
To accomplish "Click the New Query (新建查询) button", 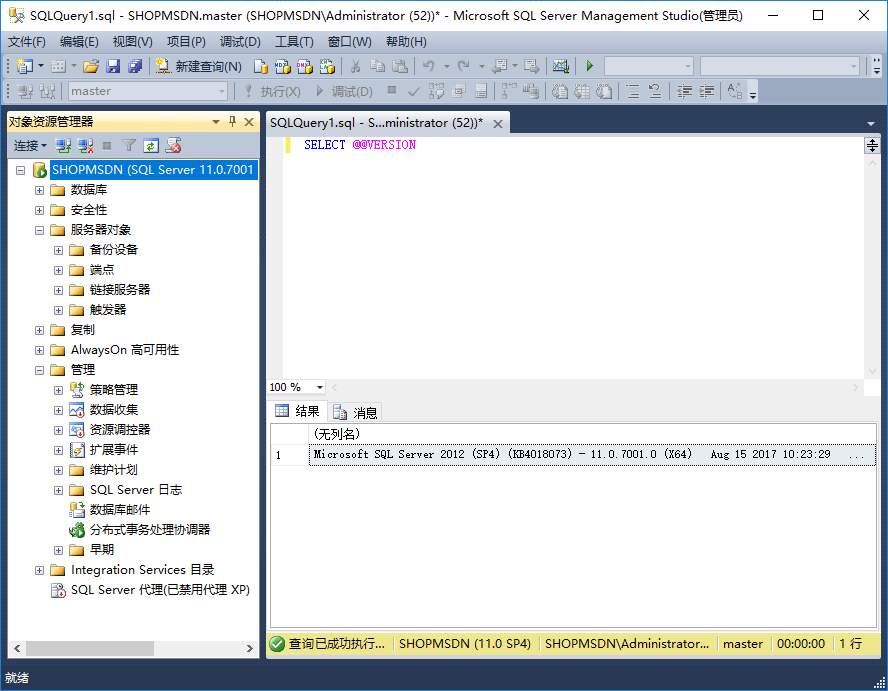I will [x=198, y=66].
